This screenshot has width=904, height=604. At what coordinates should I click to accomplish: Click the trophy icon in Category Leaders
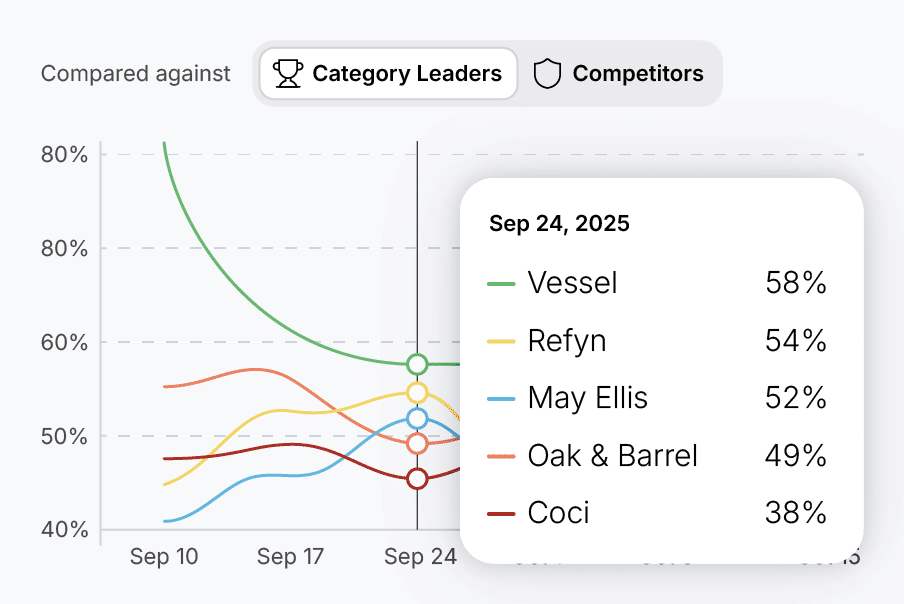[x=287, y=72]
